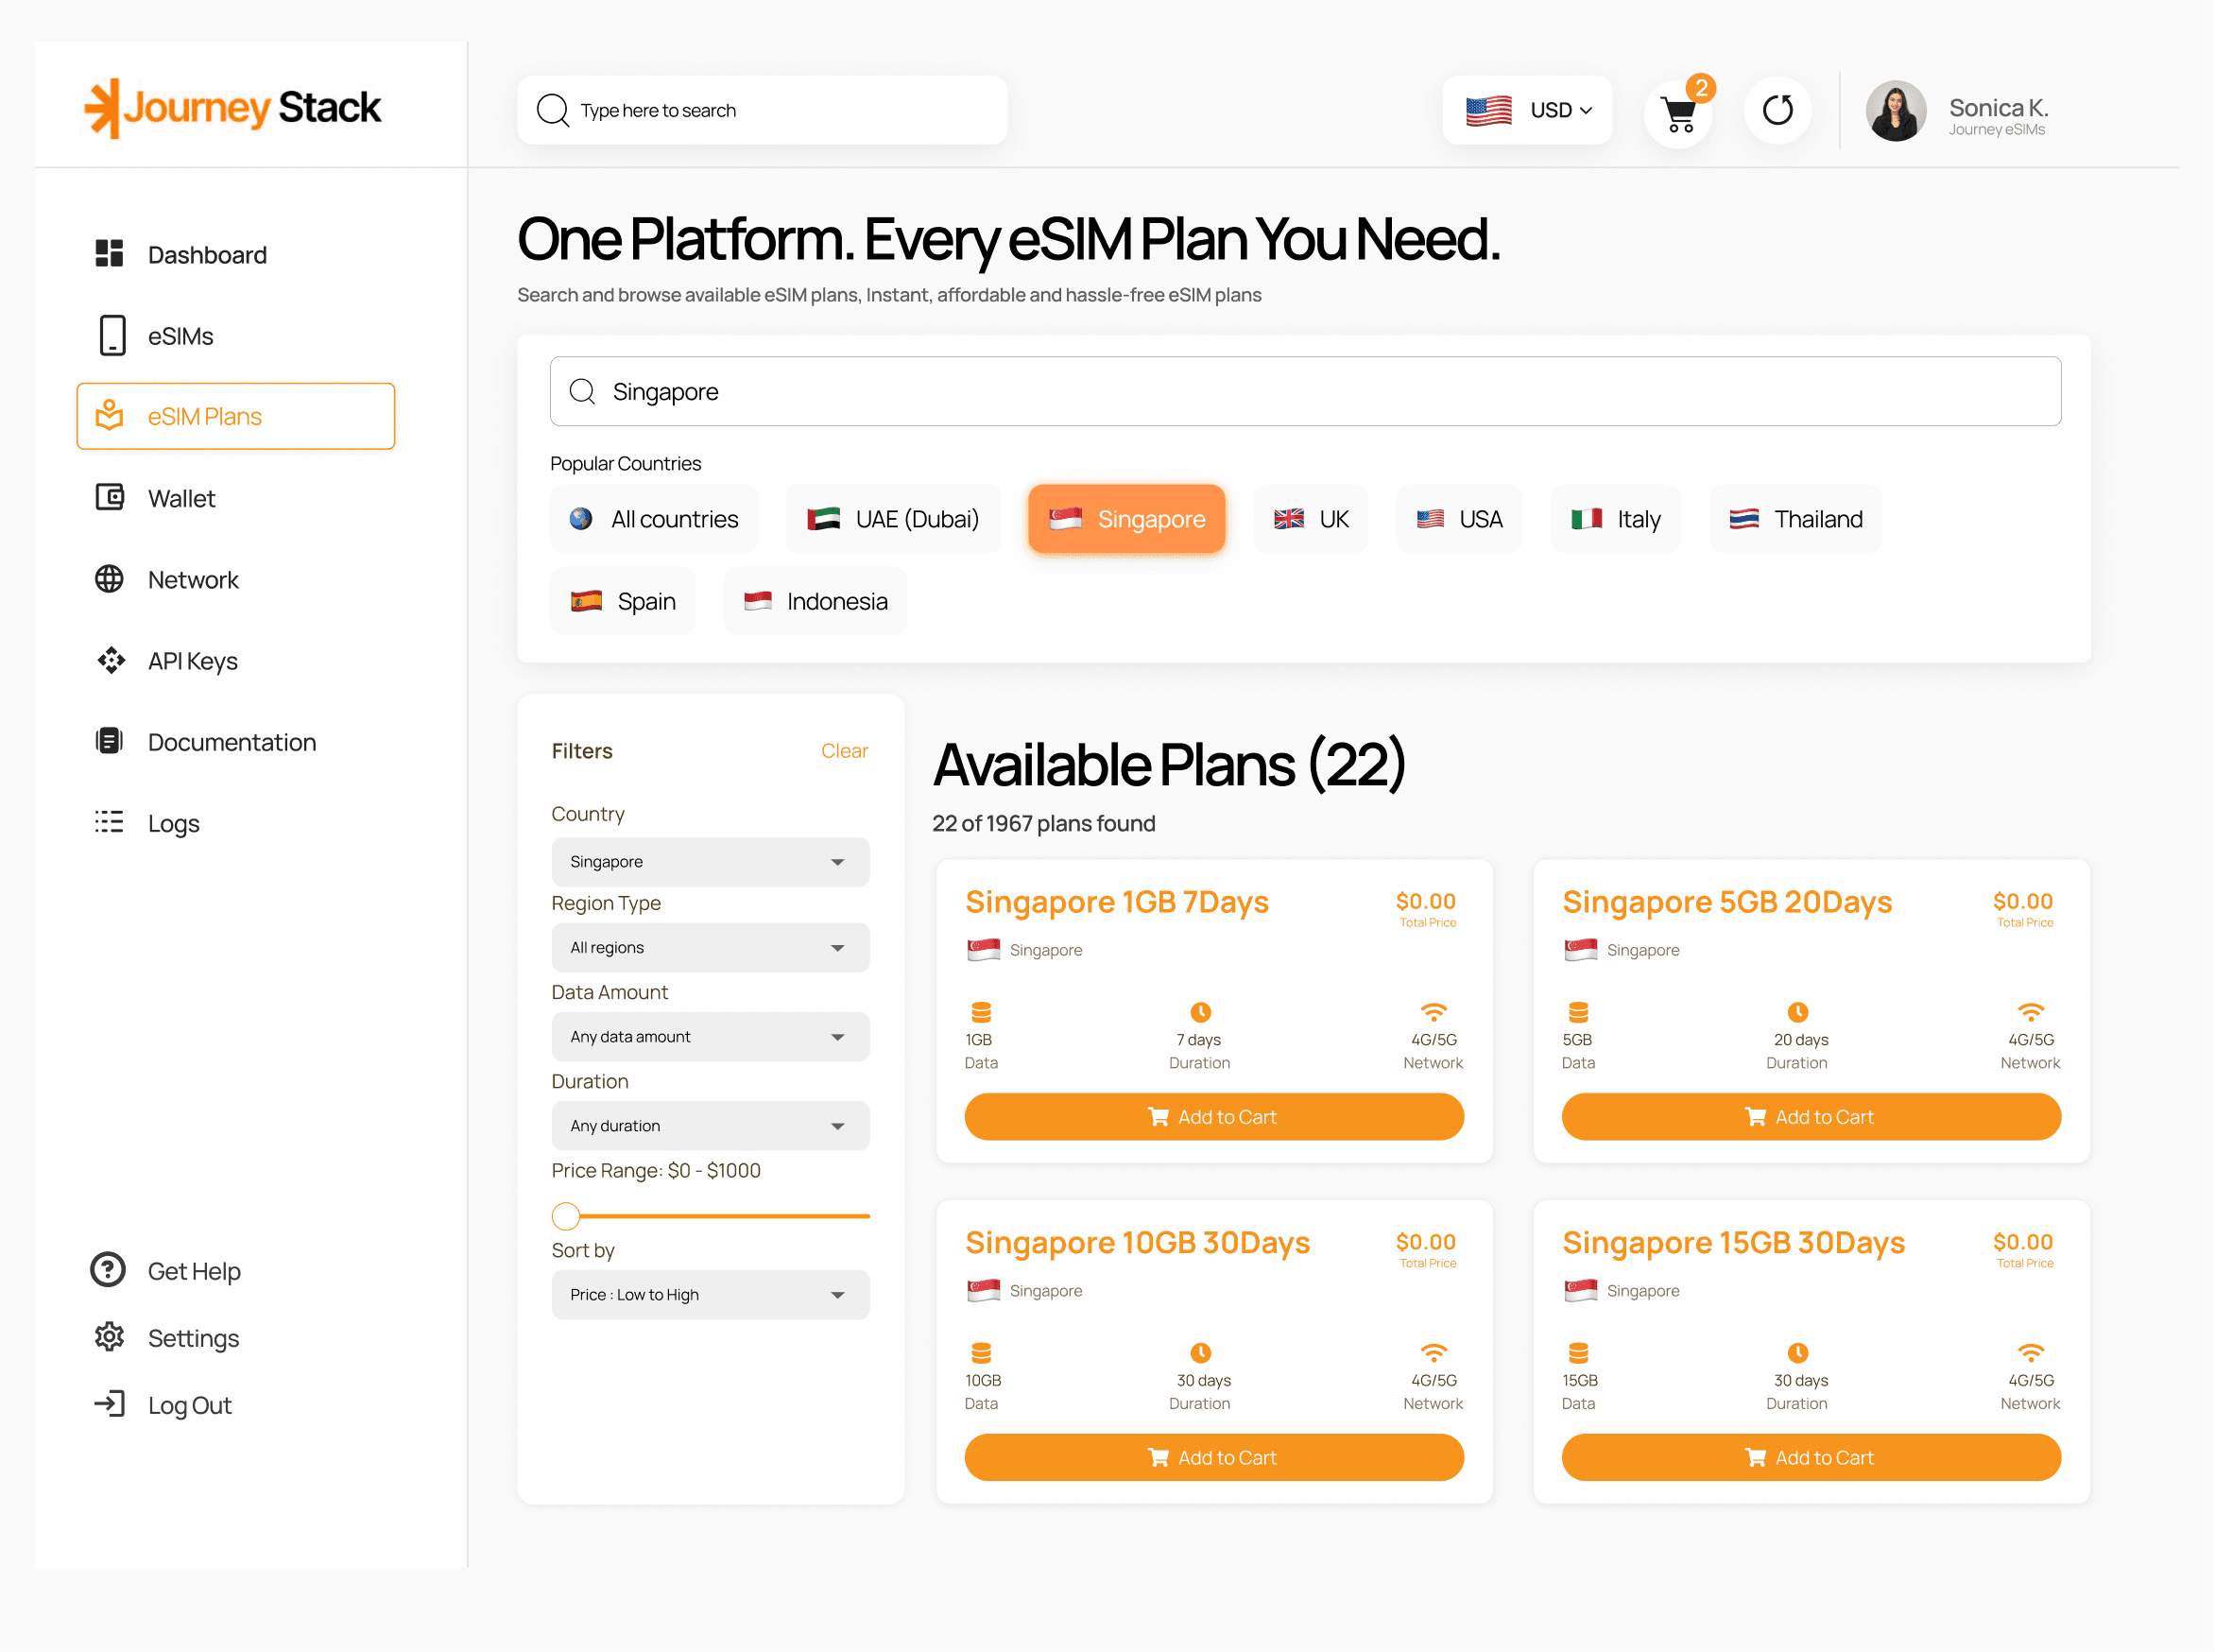Open the Data Amount dropdown
The width and height of the screenshot is (2215, 1652).
(x=710, y=1037)
